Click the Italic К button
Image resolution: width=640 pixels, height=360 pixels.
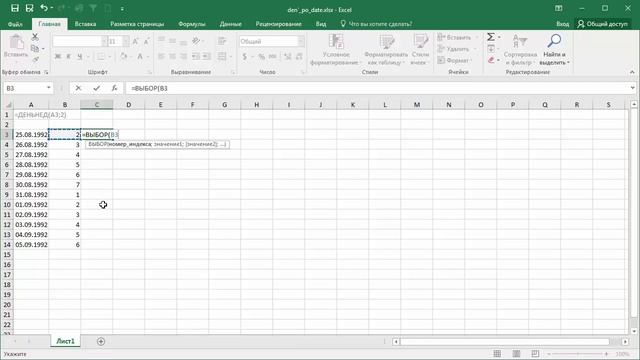tap(68, 56)
